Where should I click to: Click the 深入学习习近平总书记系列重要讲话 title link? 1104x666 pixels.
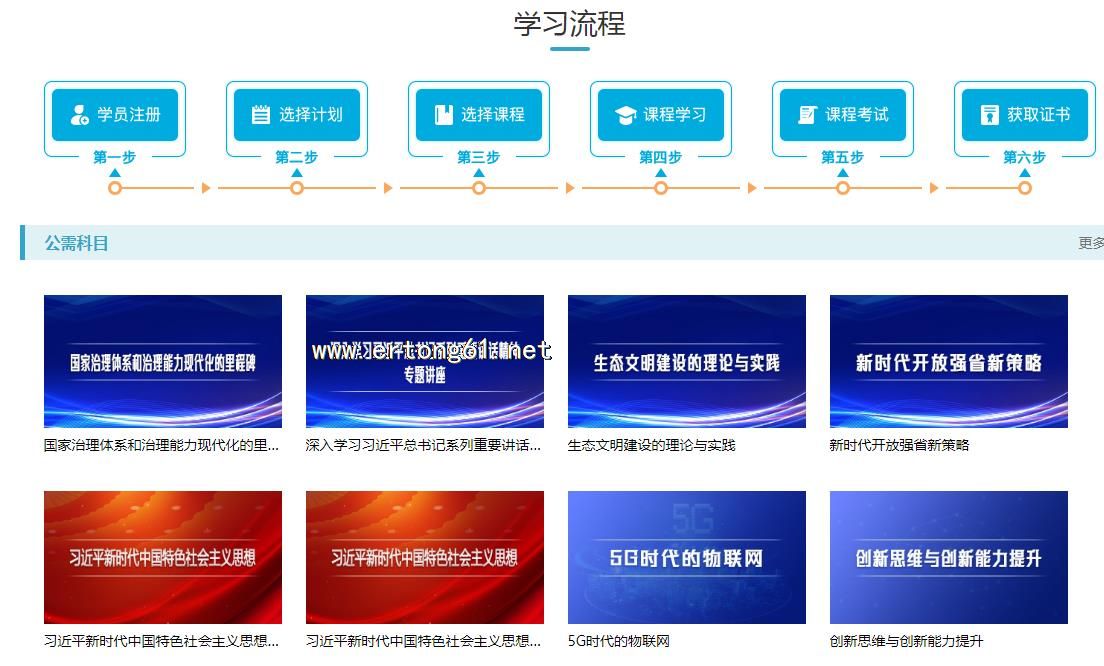tap(423, 445)
